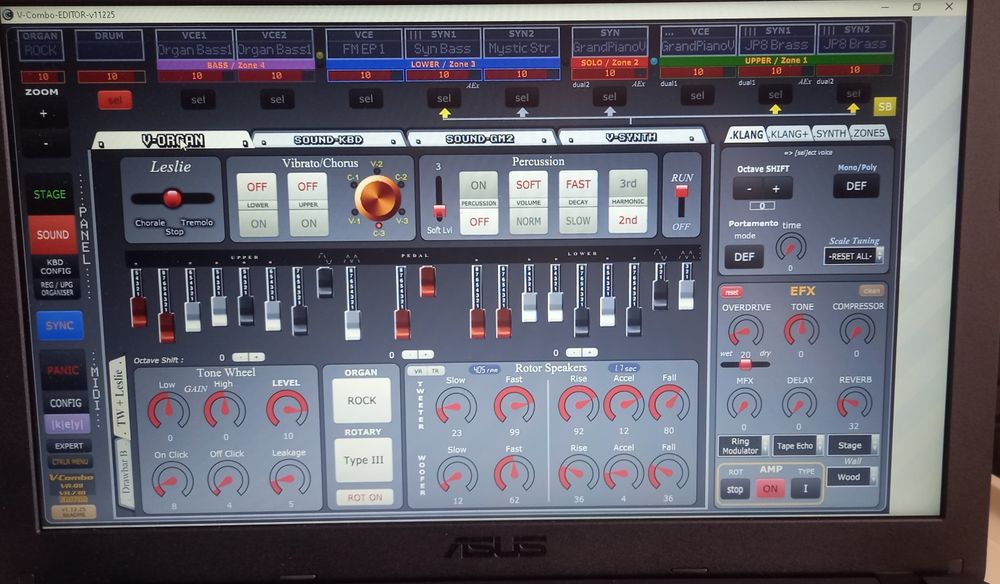Open the .SYNTH tab
Screen dimensions: 1000x584
click(x=830, y=133)
